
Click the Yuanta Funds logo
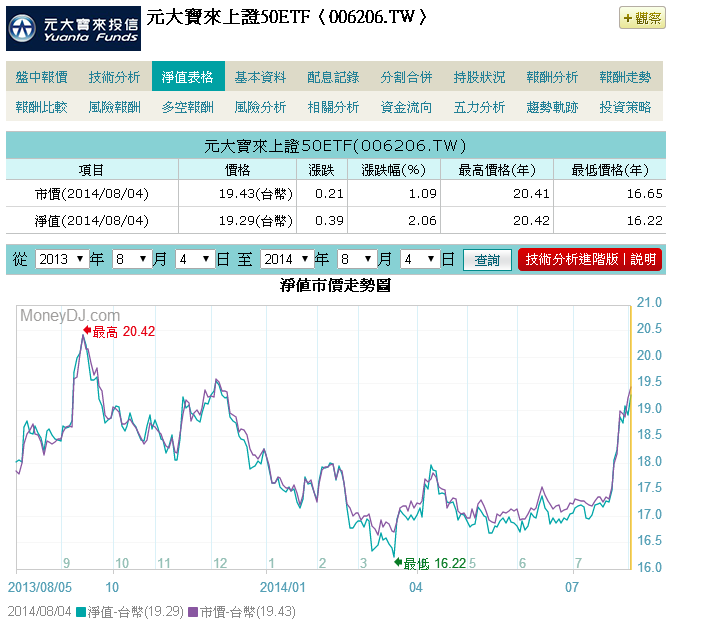73,28
